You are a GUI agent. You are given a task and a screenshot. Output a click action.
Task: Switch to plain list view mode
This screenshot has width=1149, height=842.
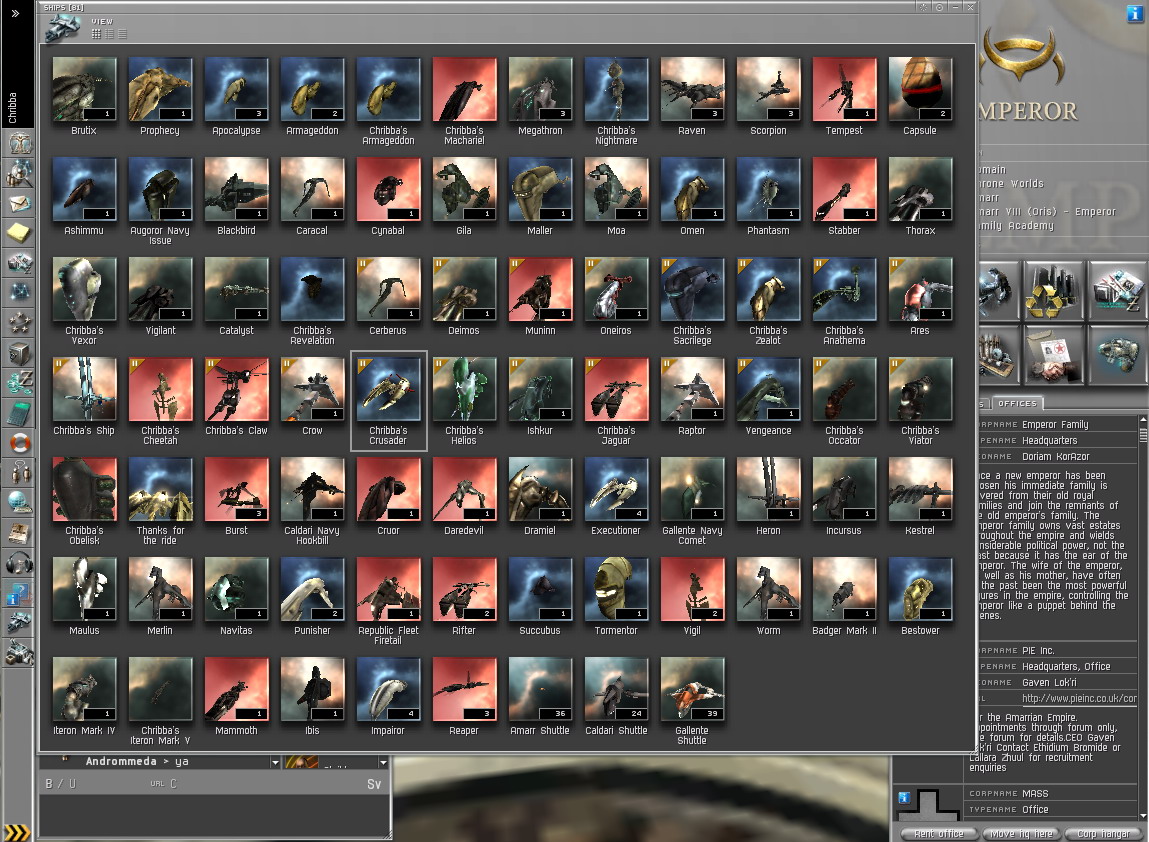coord(122,34)
